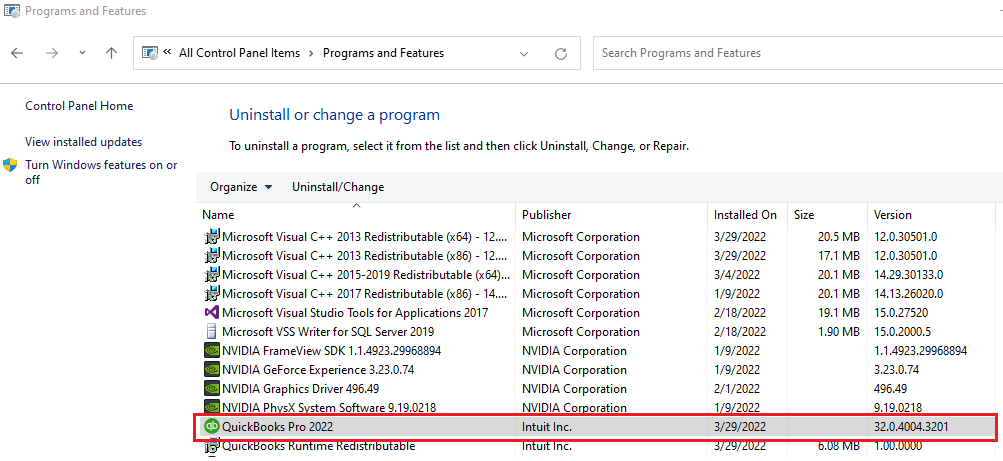The image size is (1003, 461).
Task: Click version 14.29.30133.0
Action: click(909, 275)
